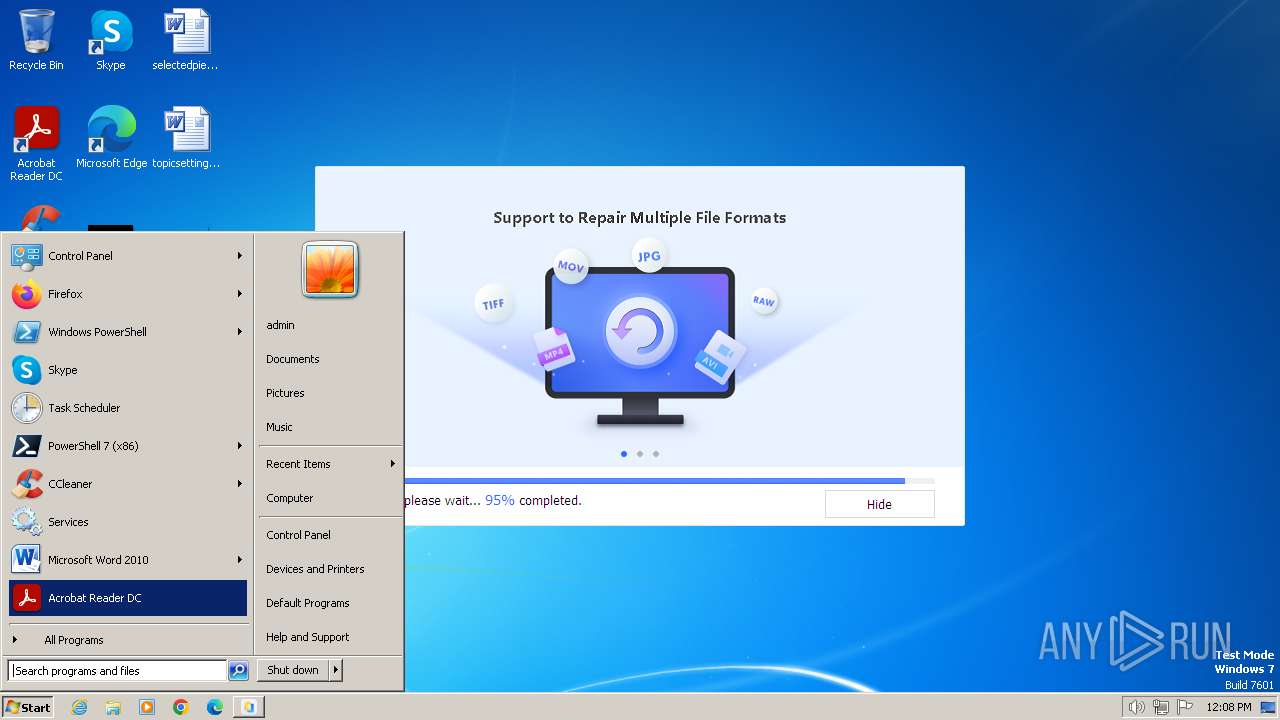Screen dimensions: 1280x720
Task: Click the taskbar clock showing 12:08 PM
Action: click(1229, 707)
